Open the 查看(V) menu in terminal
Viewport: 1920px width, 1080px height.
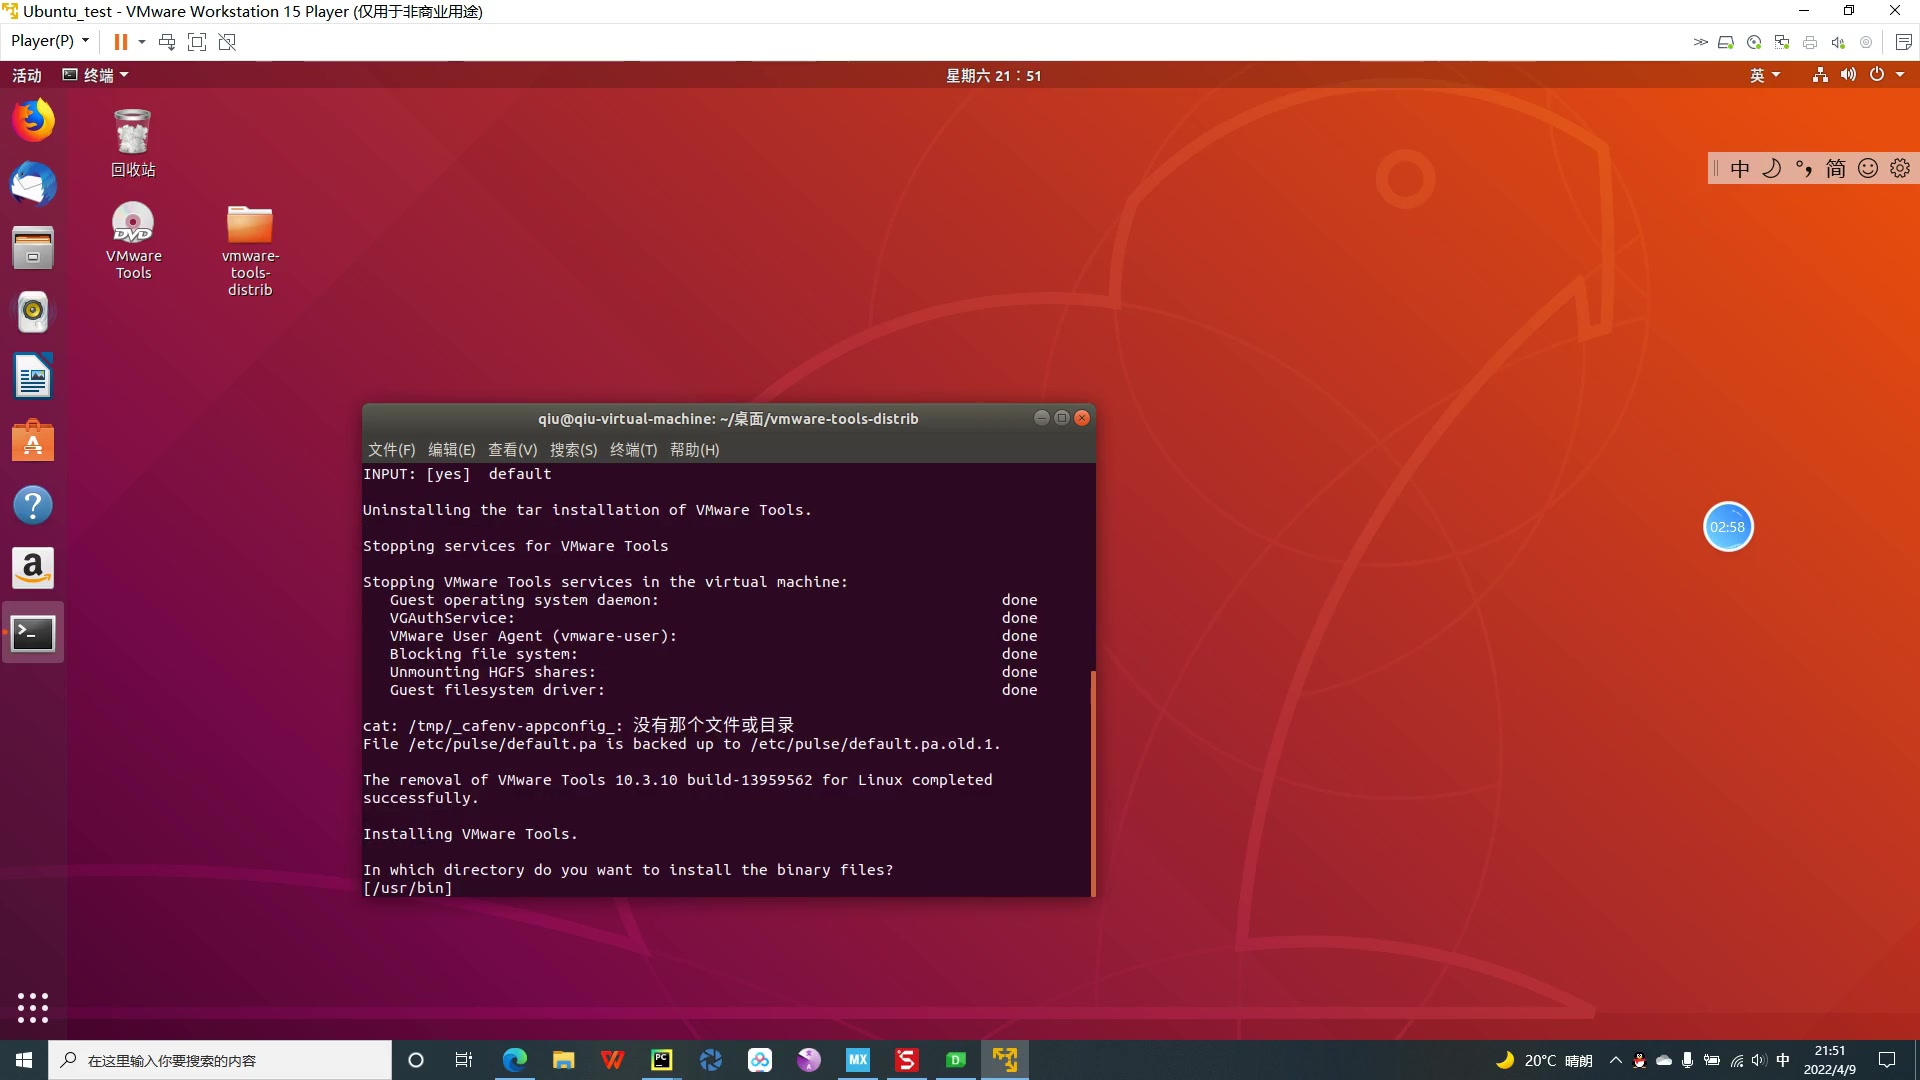[512, 450]
